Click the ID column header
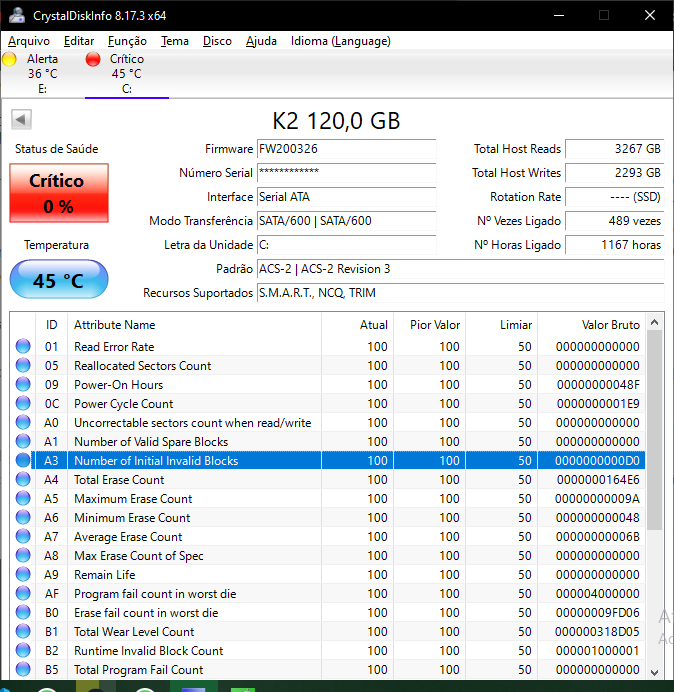This screenshot has width=674, height=692. point(51,325)
